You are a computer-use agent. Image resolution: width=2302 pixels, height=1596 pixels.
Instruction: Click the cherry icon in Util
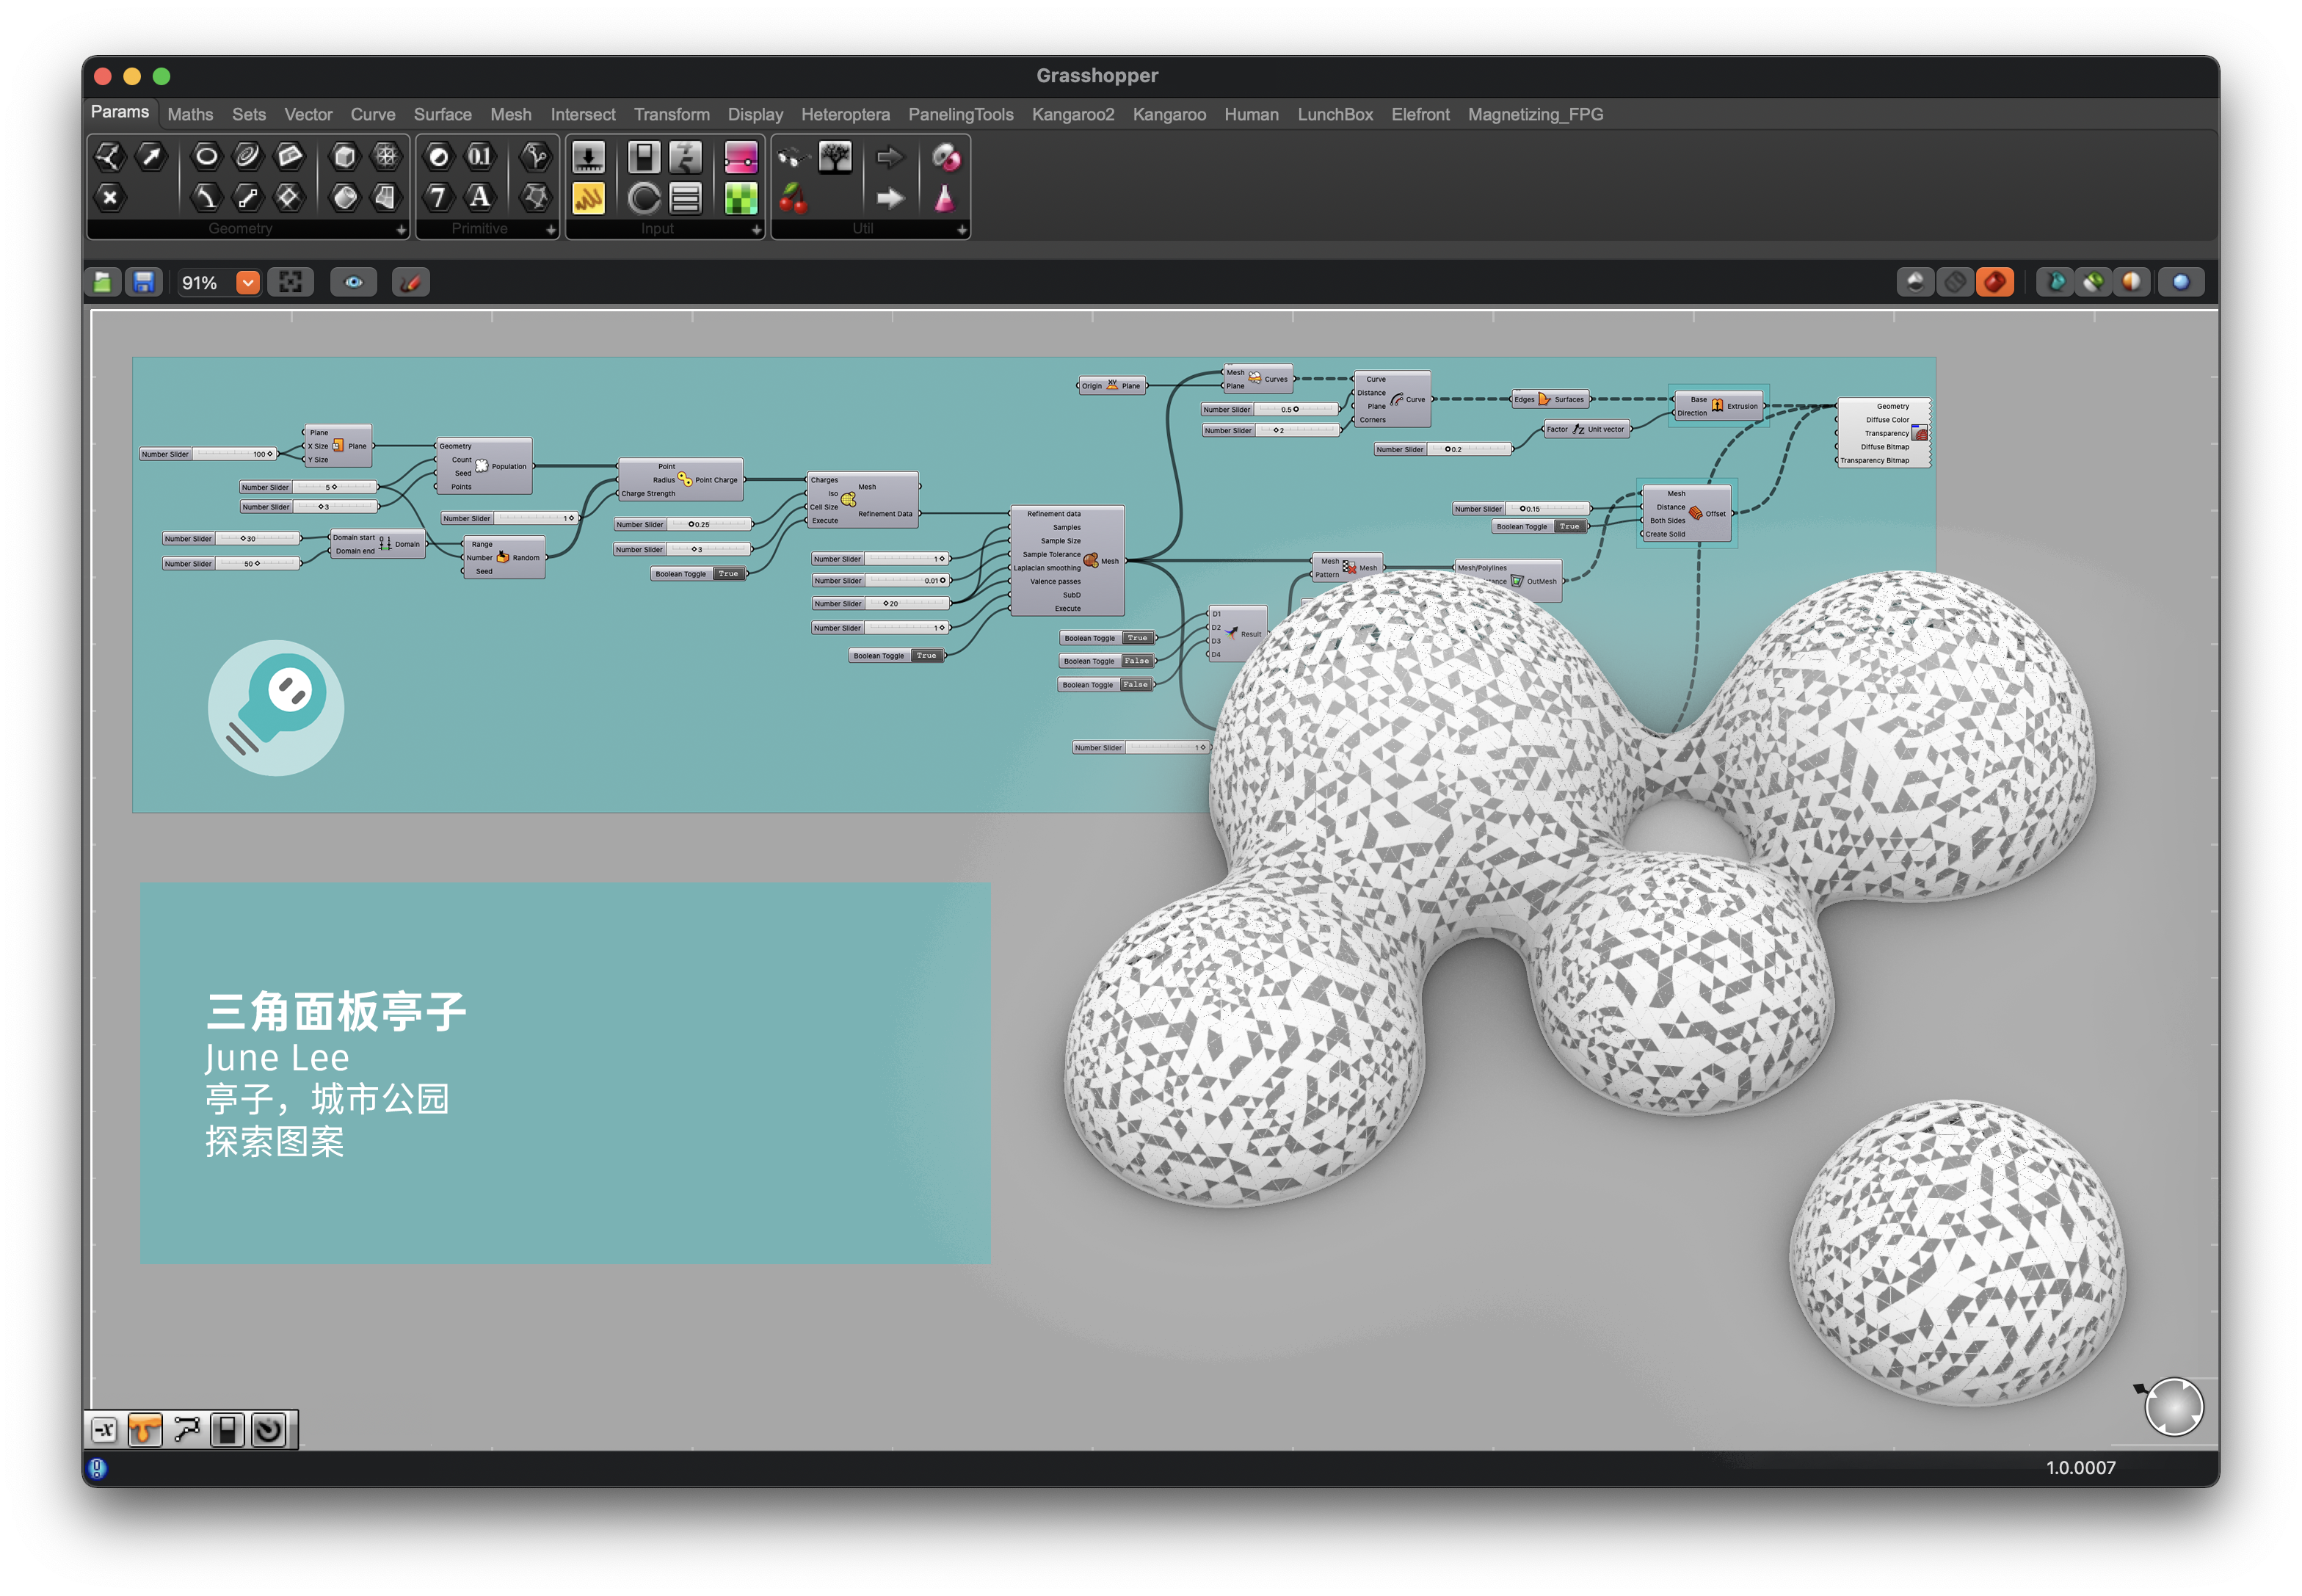click(x=793, y=199)
